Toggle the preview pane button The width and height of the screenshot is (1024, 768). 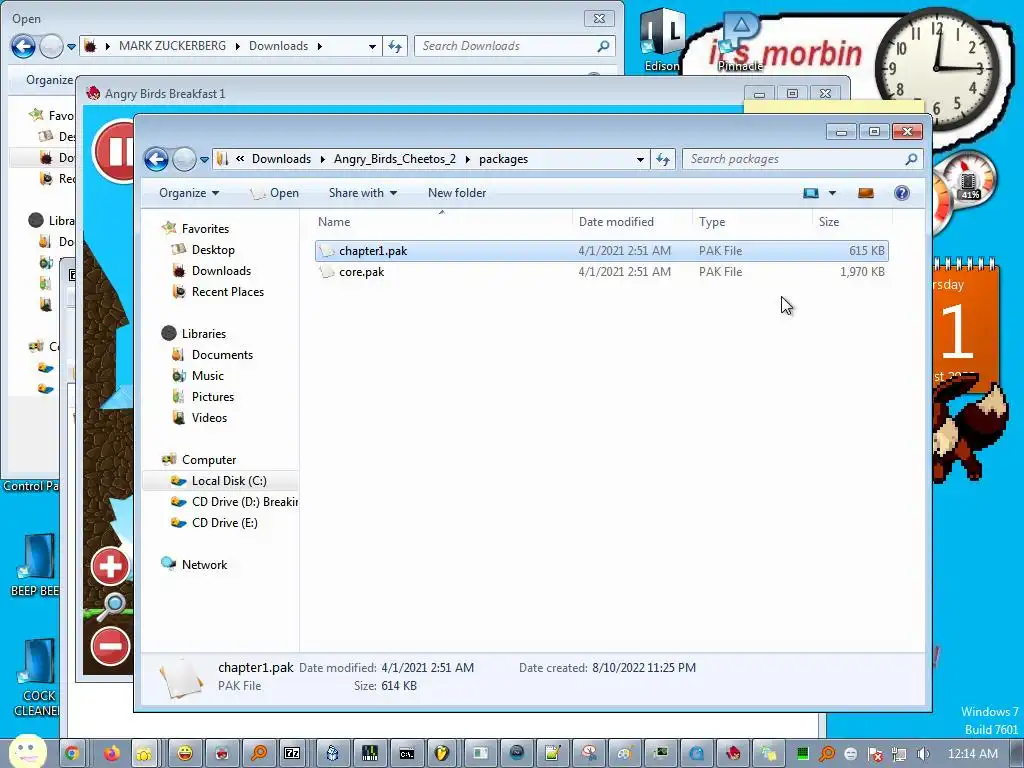tap(865, 193)
